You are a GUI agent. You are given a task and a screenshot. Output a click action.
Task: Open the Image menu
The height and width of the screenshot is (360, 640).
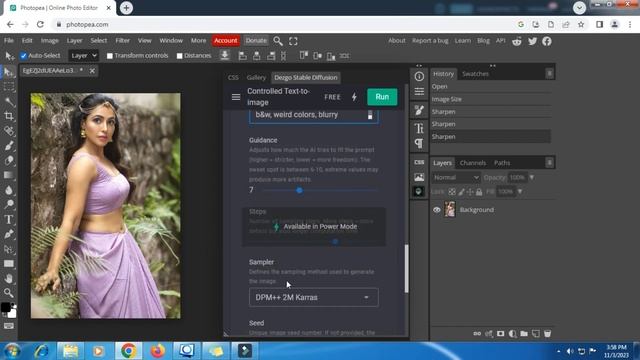coord(49,40)
